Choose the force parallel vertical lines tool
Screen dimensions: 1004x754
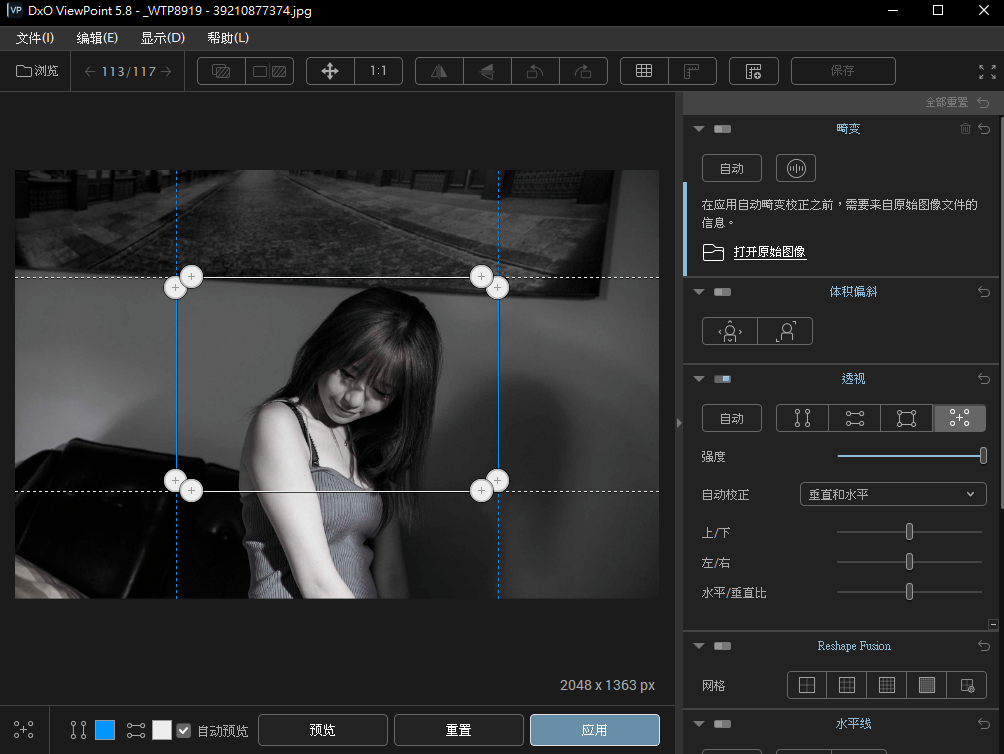[802, 418]
